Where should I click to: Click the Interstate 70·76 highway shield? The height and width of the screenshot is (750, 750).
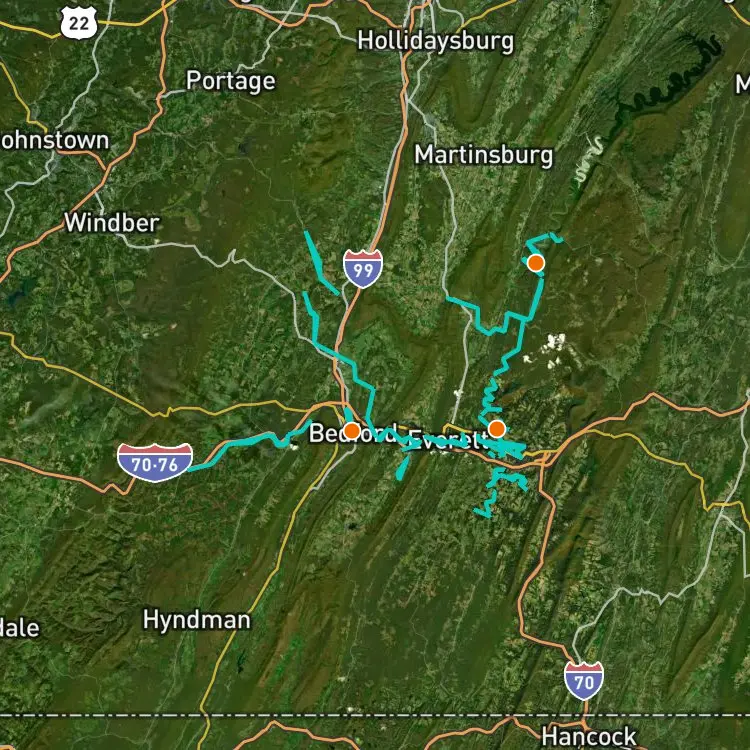[155, 463]
